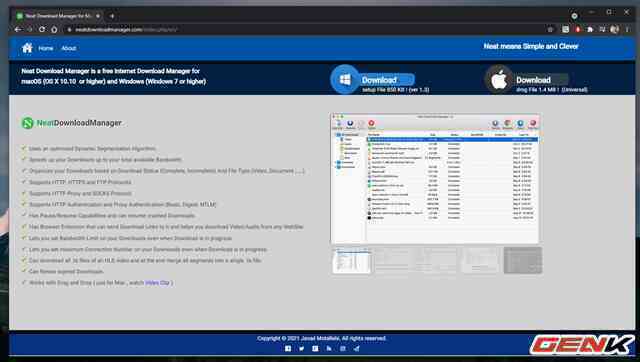640x362 pixels.
Task: Select the Neat Download Manager browser tab
Action: click(58, 16)
